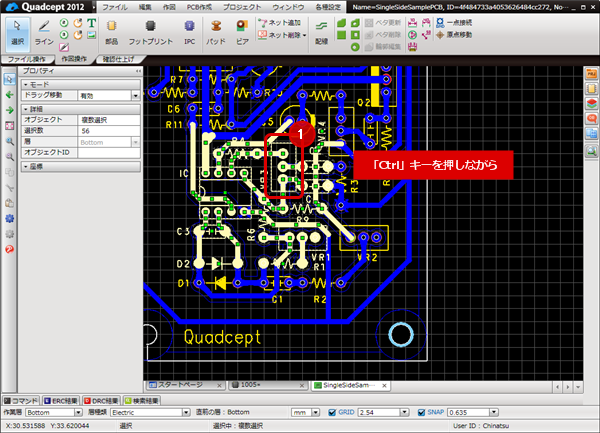This screenshot has width=600, height=433.
Task: Close the SingleSideSam document tab
Action: pyautogui.click(x=384, y=386)
